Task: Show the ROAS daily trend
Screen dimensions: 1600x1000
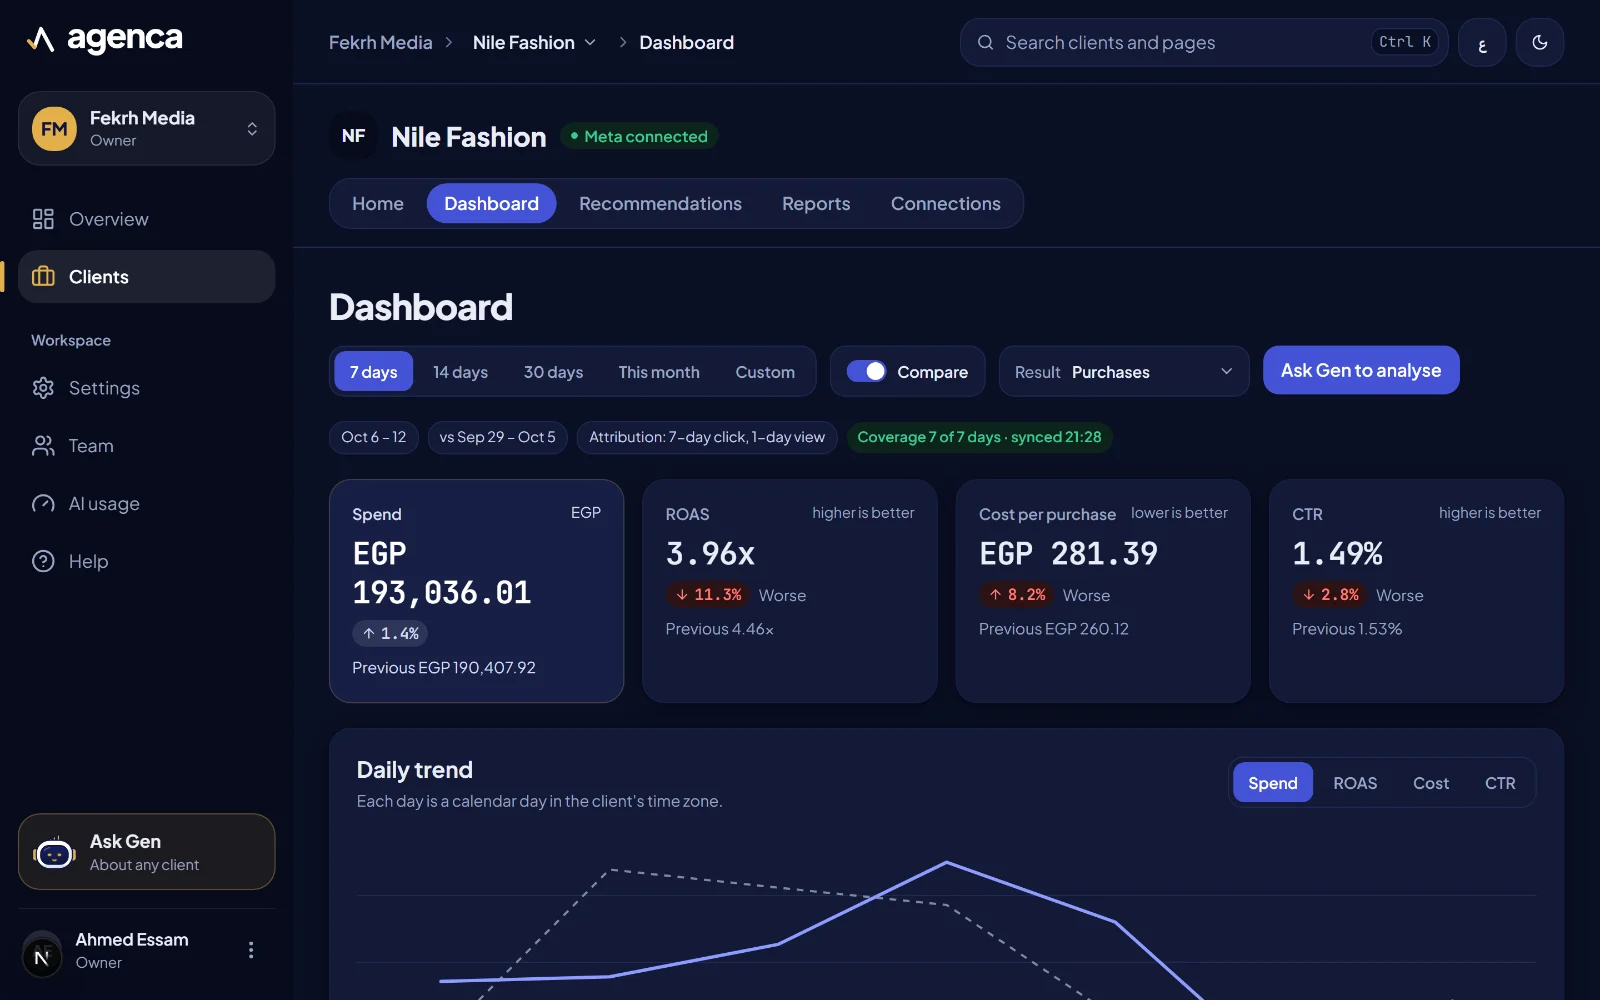Action: tap(1355, 783)
